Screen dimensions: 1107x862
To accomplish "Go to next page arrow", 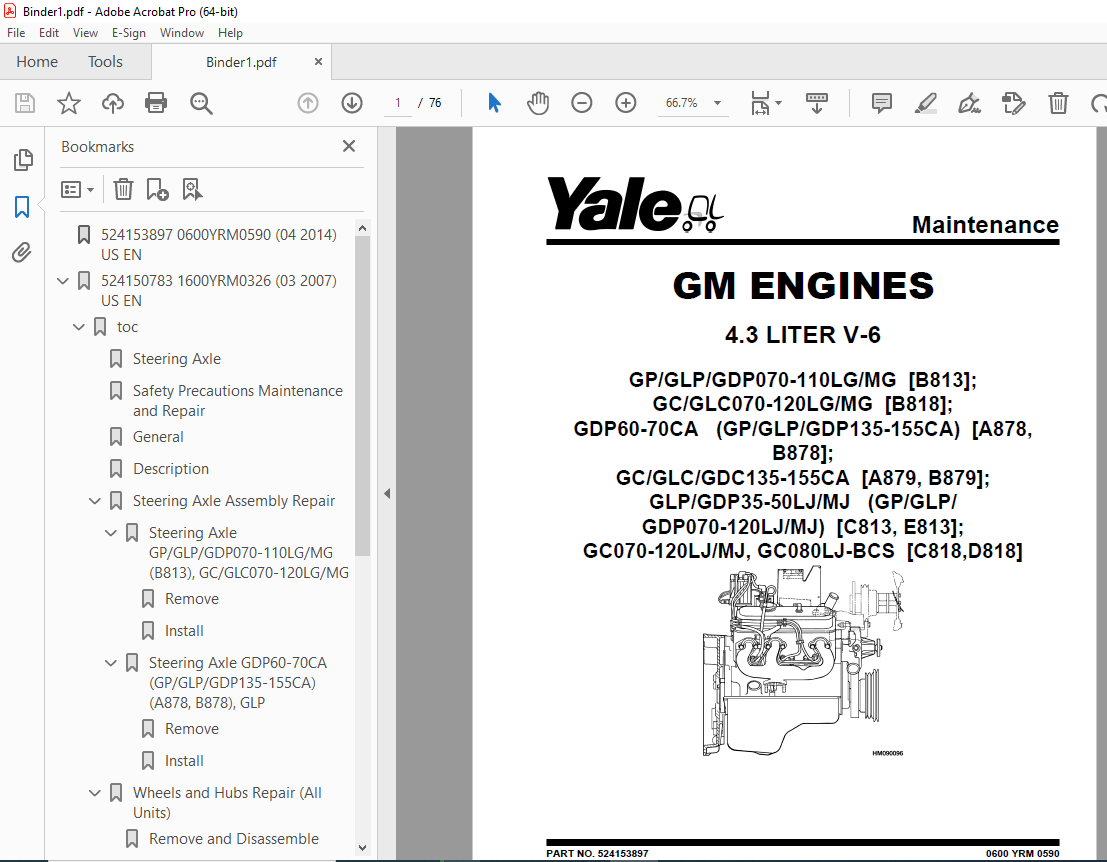I will pyautogui.click(x=352, y=103).
